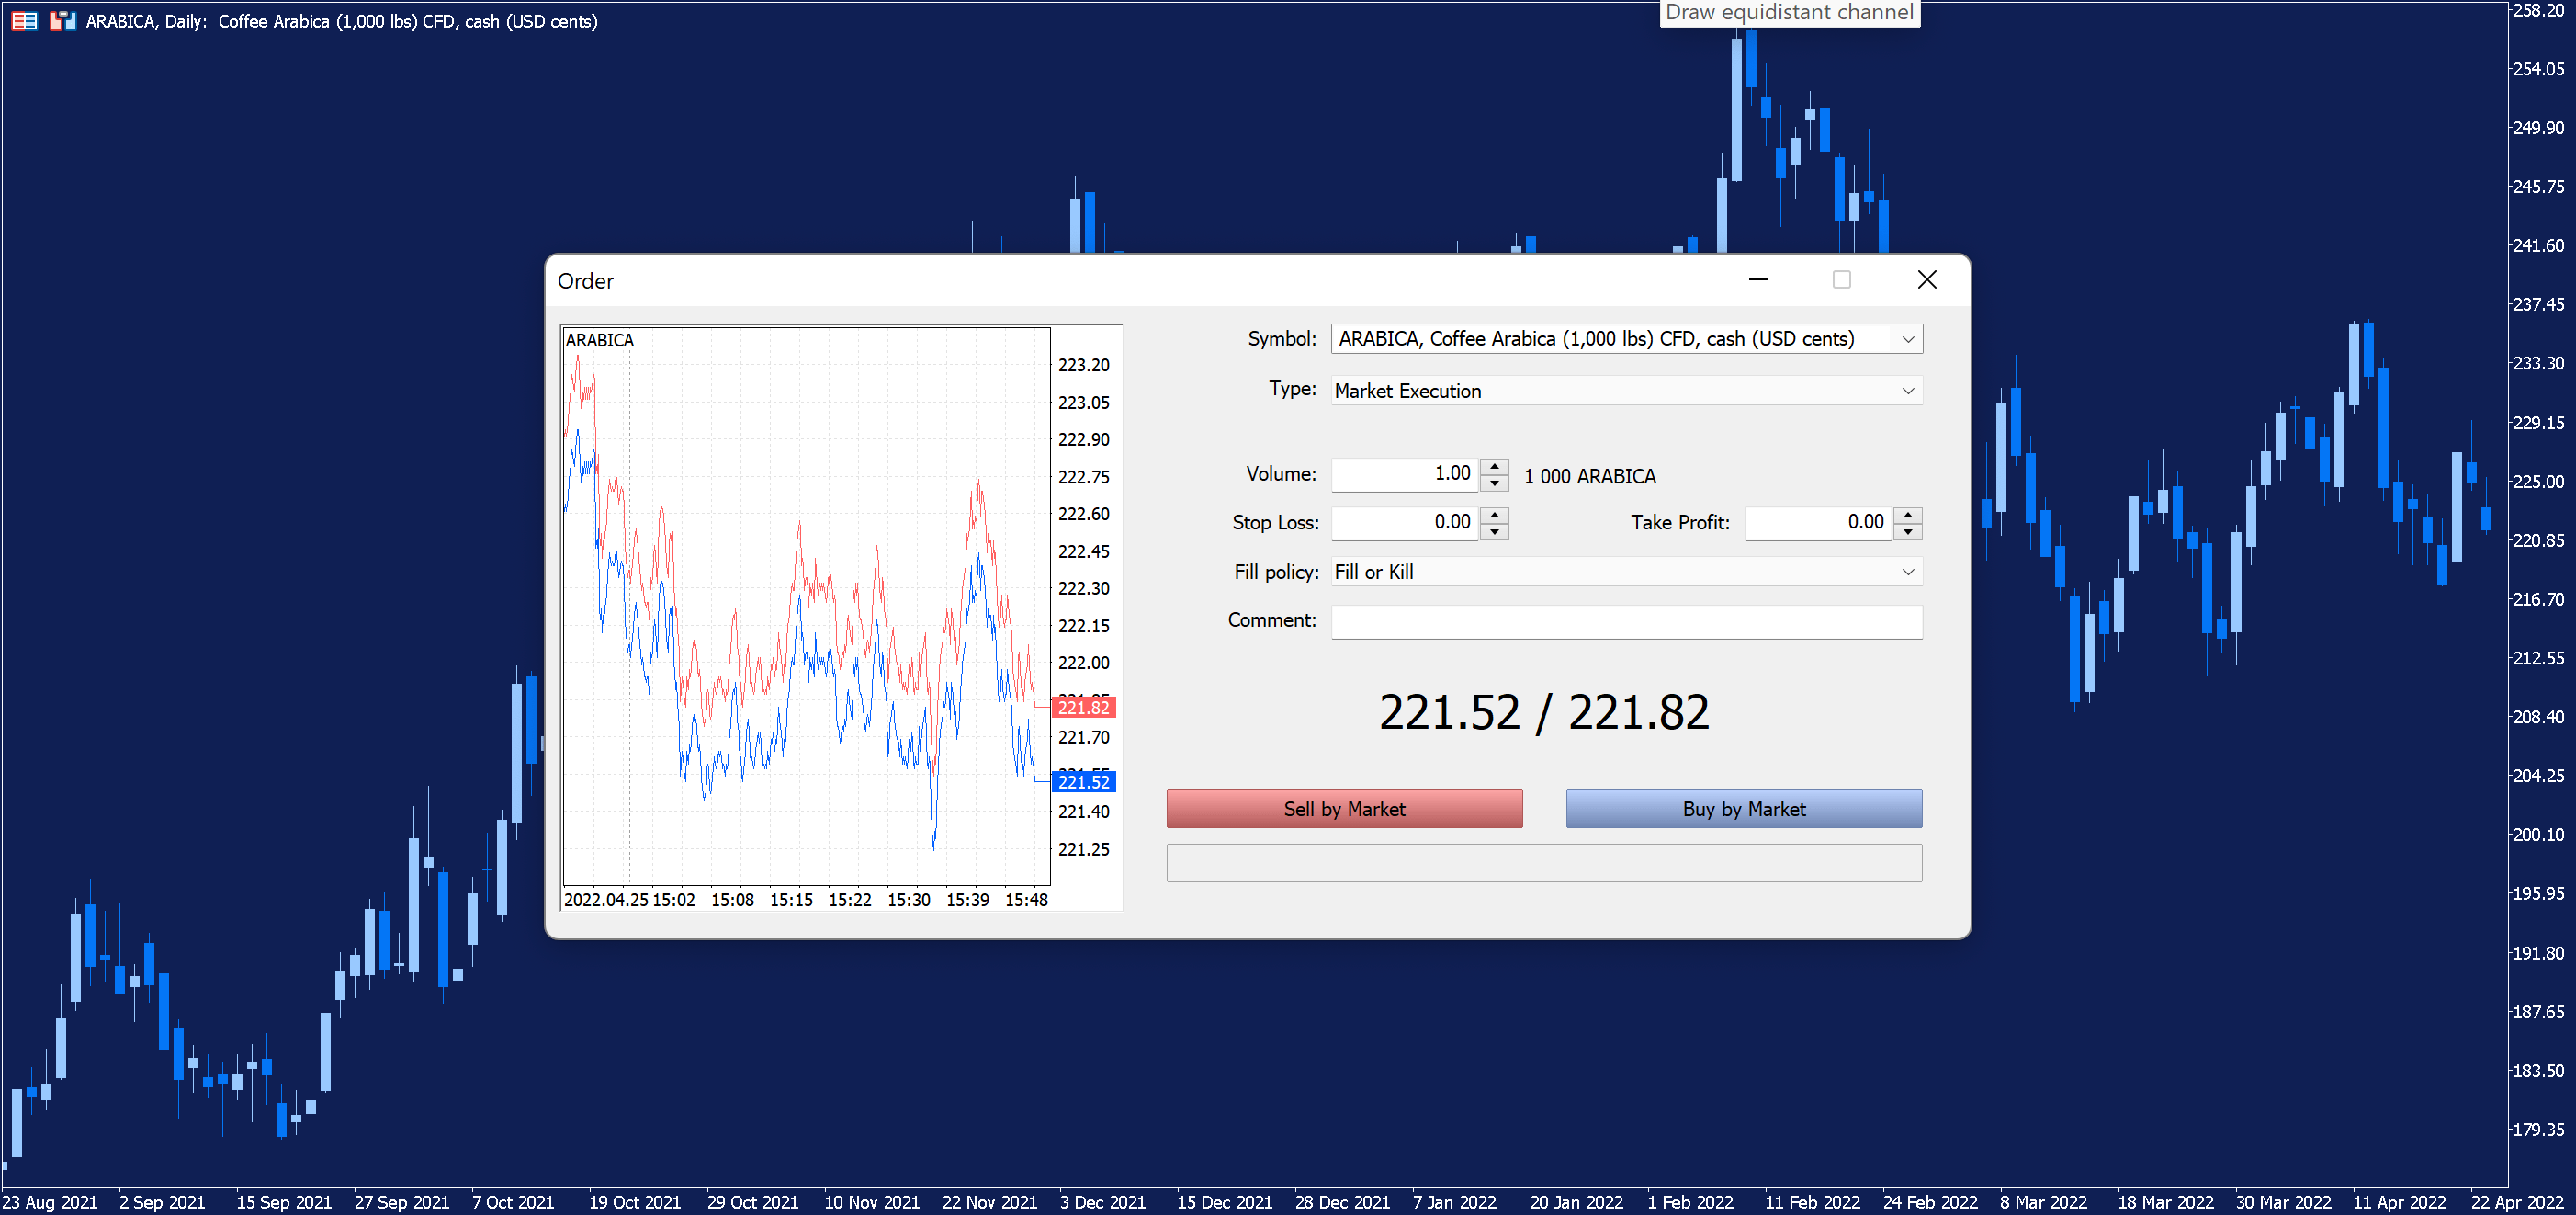The width and height of the screenshot is (2576, 1215).
Task: Close the Order dialog
Action: [1926, 280]
